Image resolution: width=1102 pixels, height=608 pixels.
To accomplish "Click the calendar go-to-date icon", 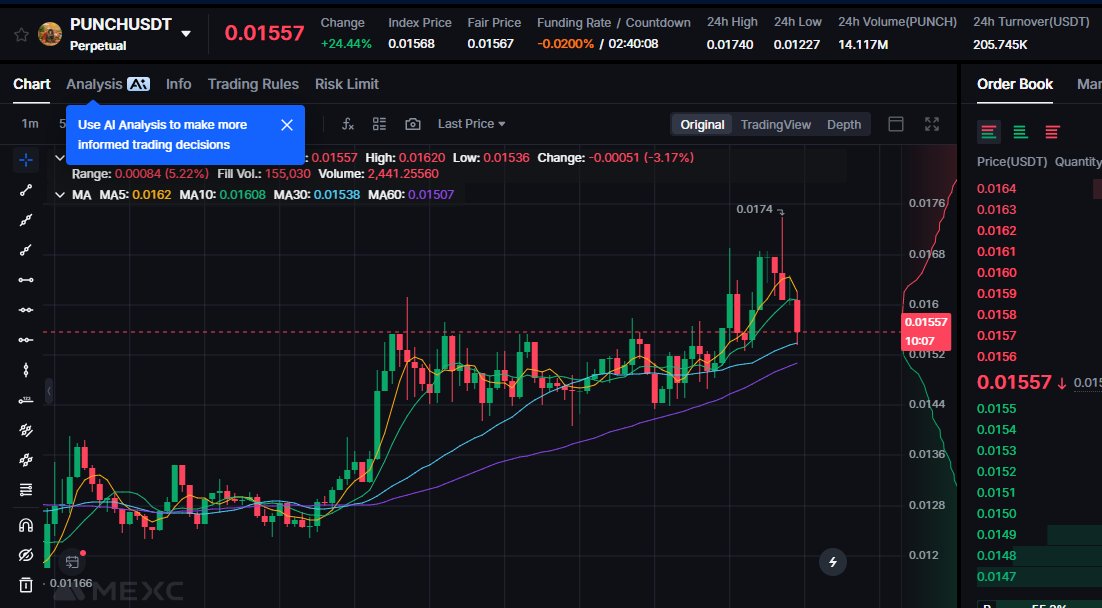I will (72, 562).
